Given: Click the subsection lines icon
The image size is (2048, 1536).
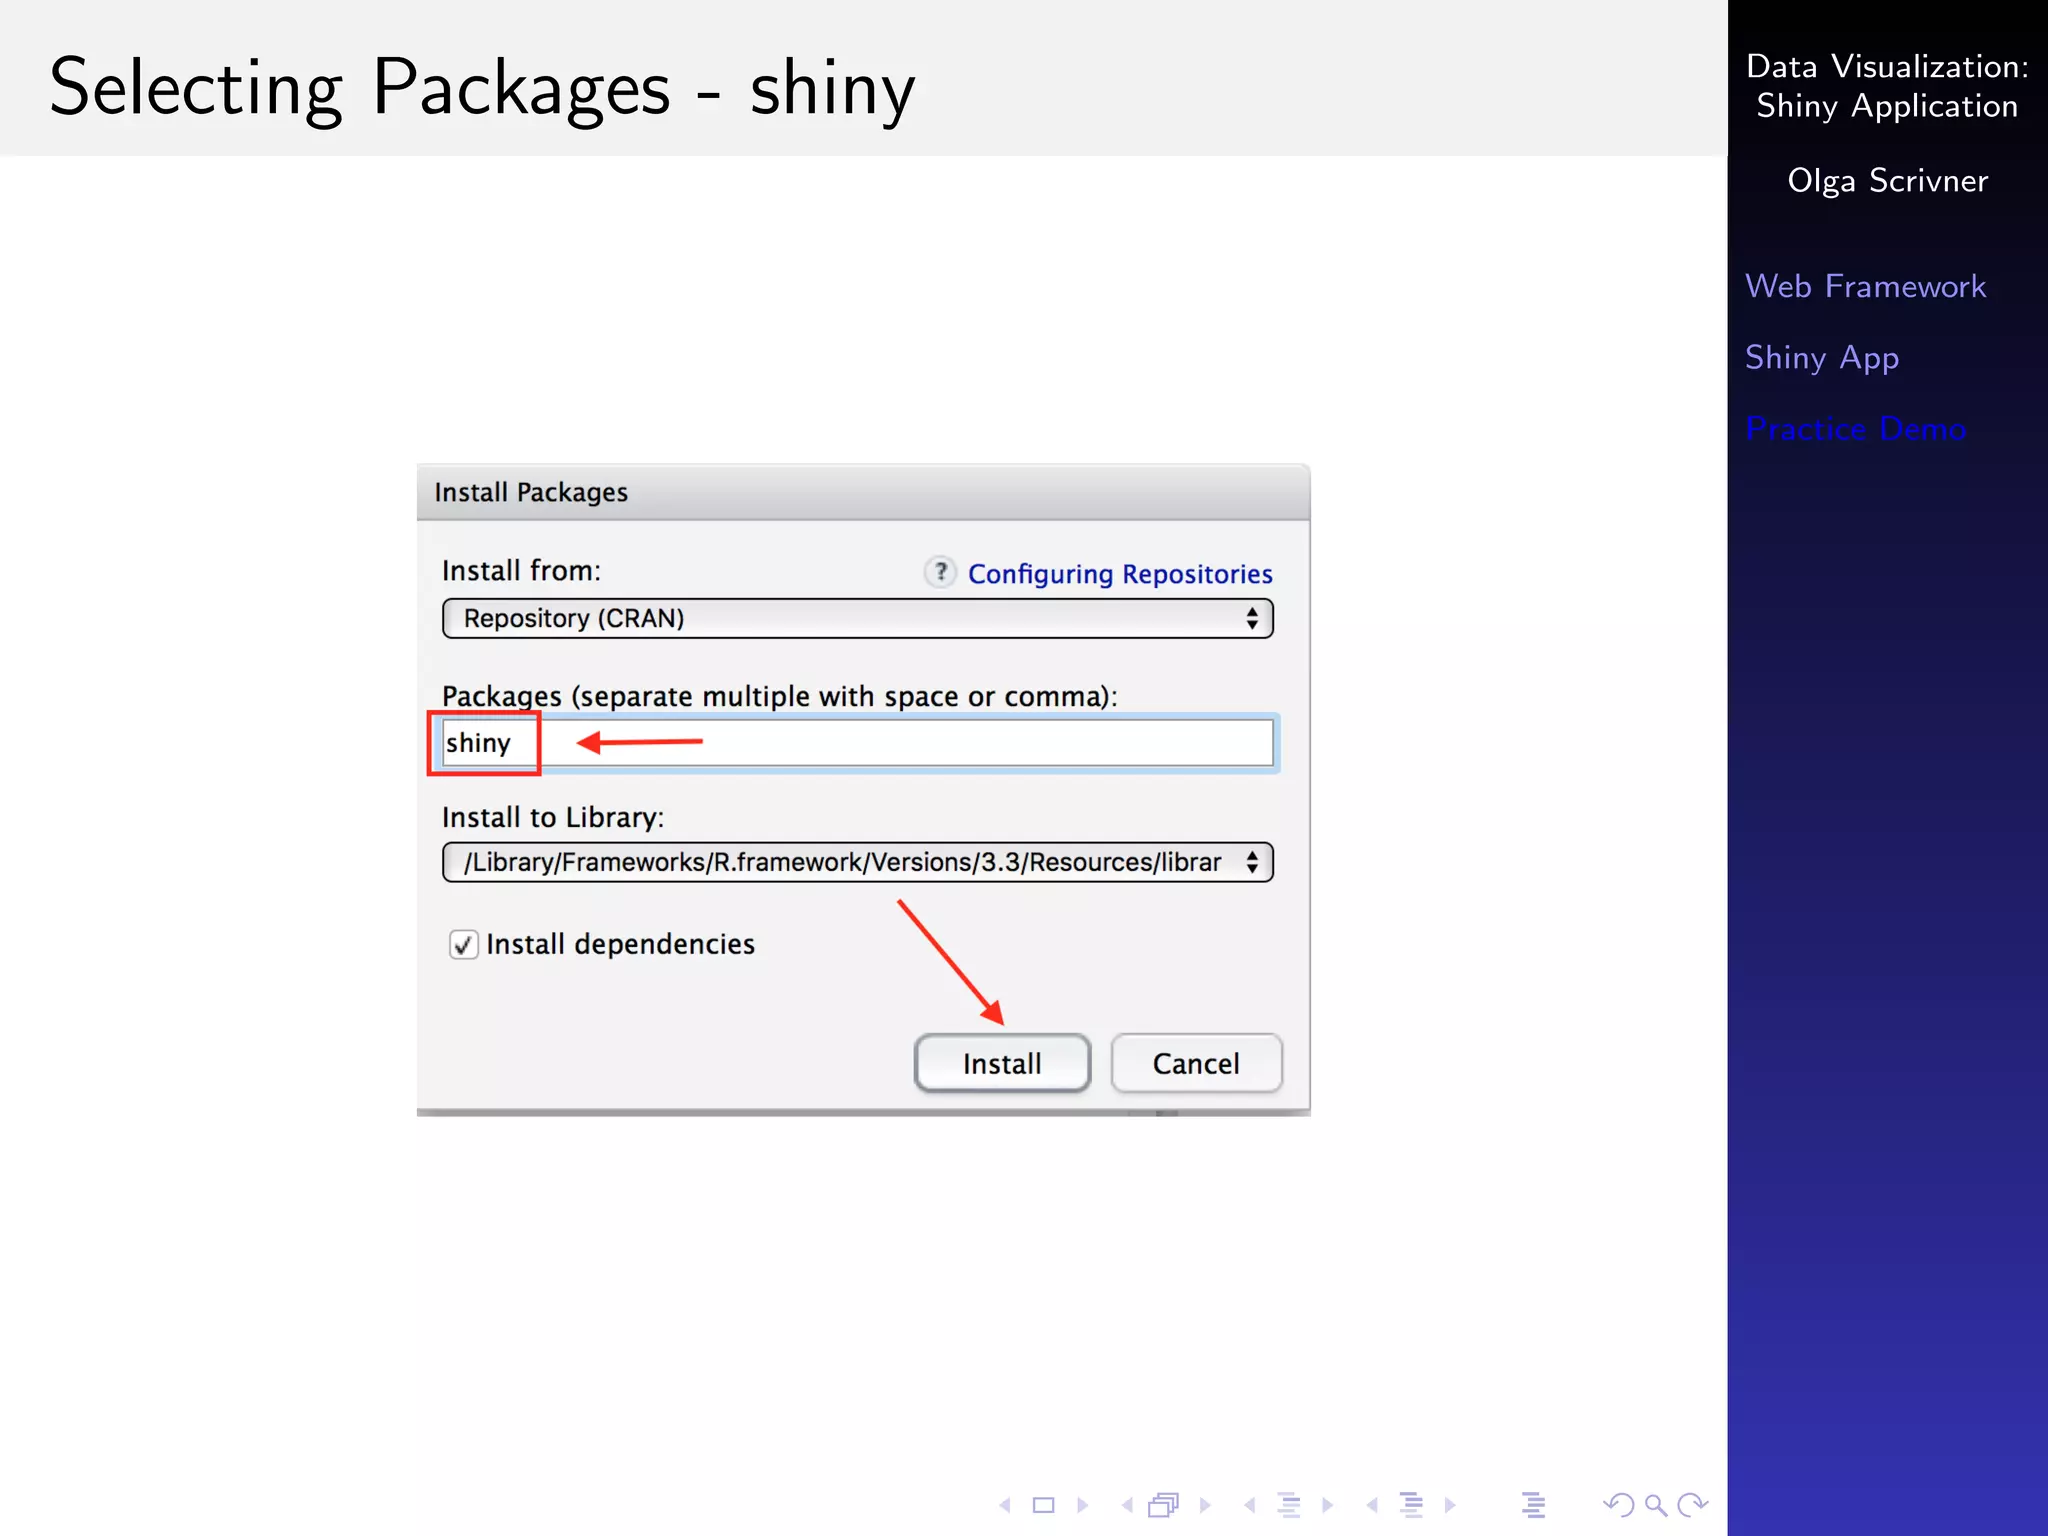Looking at the screenshot, I should [x=1289, y=1505].
